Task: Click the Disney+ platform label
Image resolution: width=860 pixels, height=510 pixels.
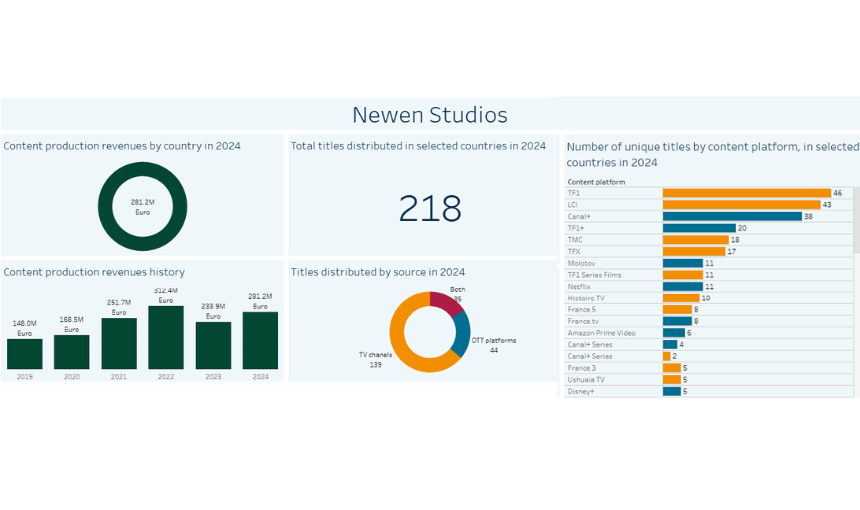Action: point(581,391)
